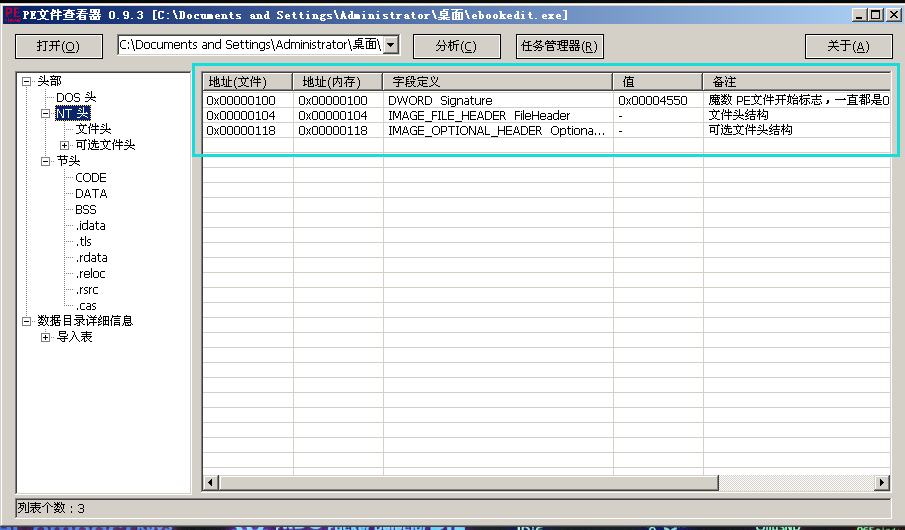Expand the 可选文件头 tree node
The height and width of the screenshot is (530, 905).
click(65, 145)
